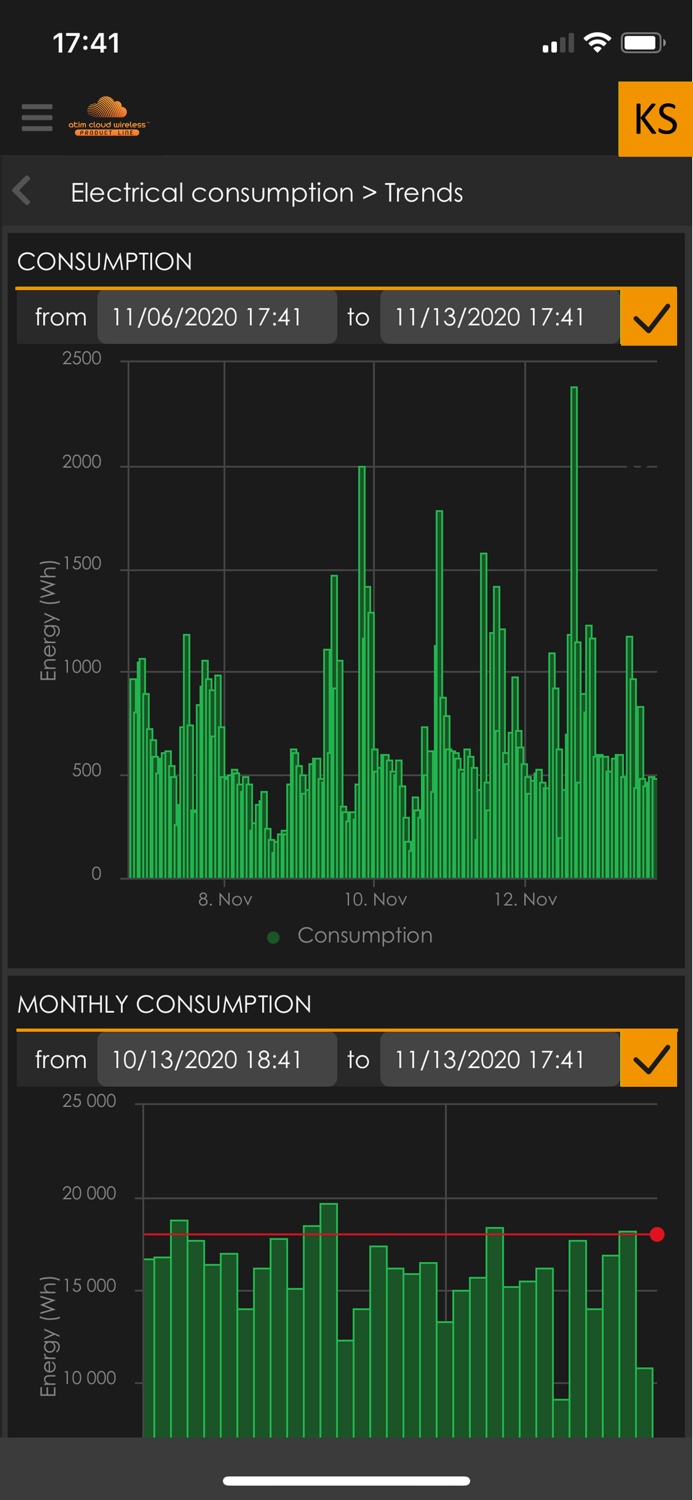
Task: Select the red threshold marker dot
Action: pyautogui.click(x=657, y=1234)
